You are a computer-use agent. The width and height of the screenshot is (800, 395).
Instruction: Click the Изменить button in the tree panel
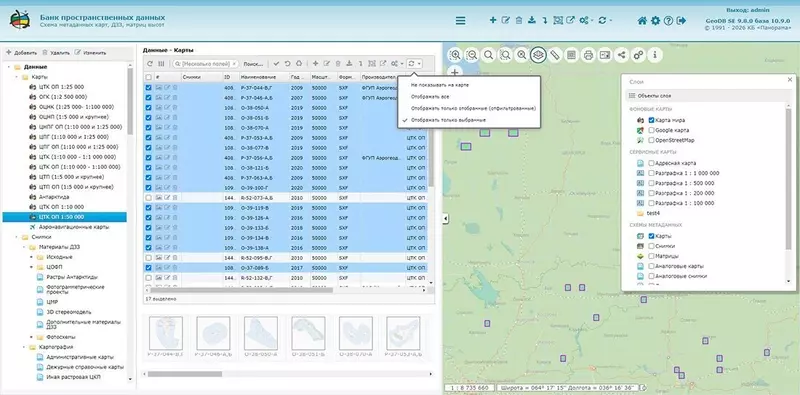90,53
